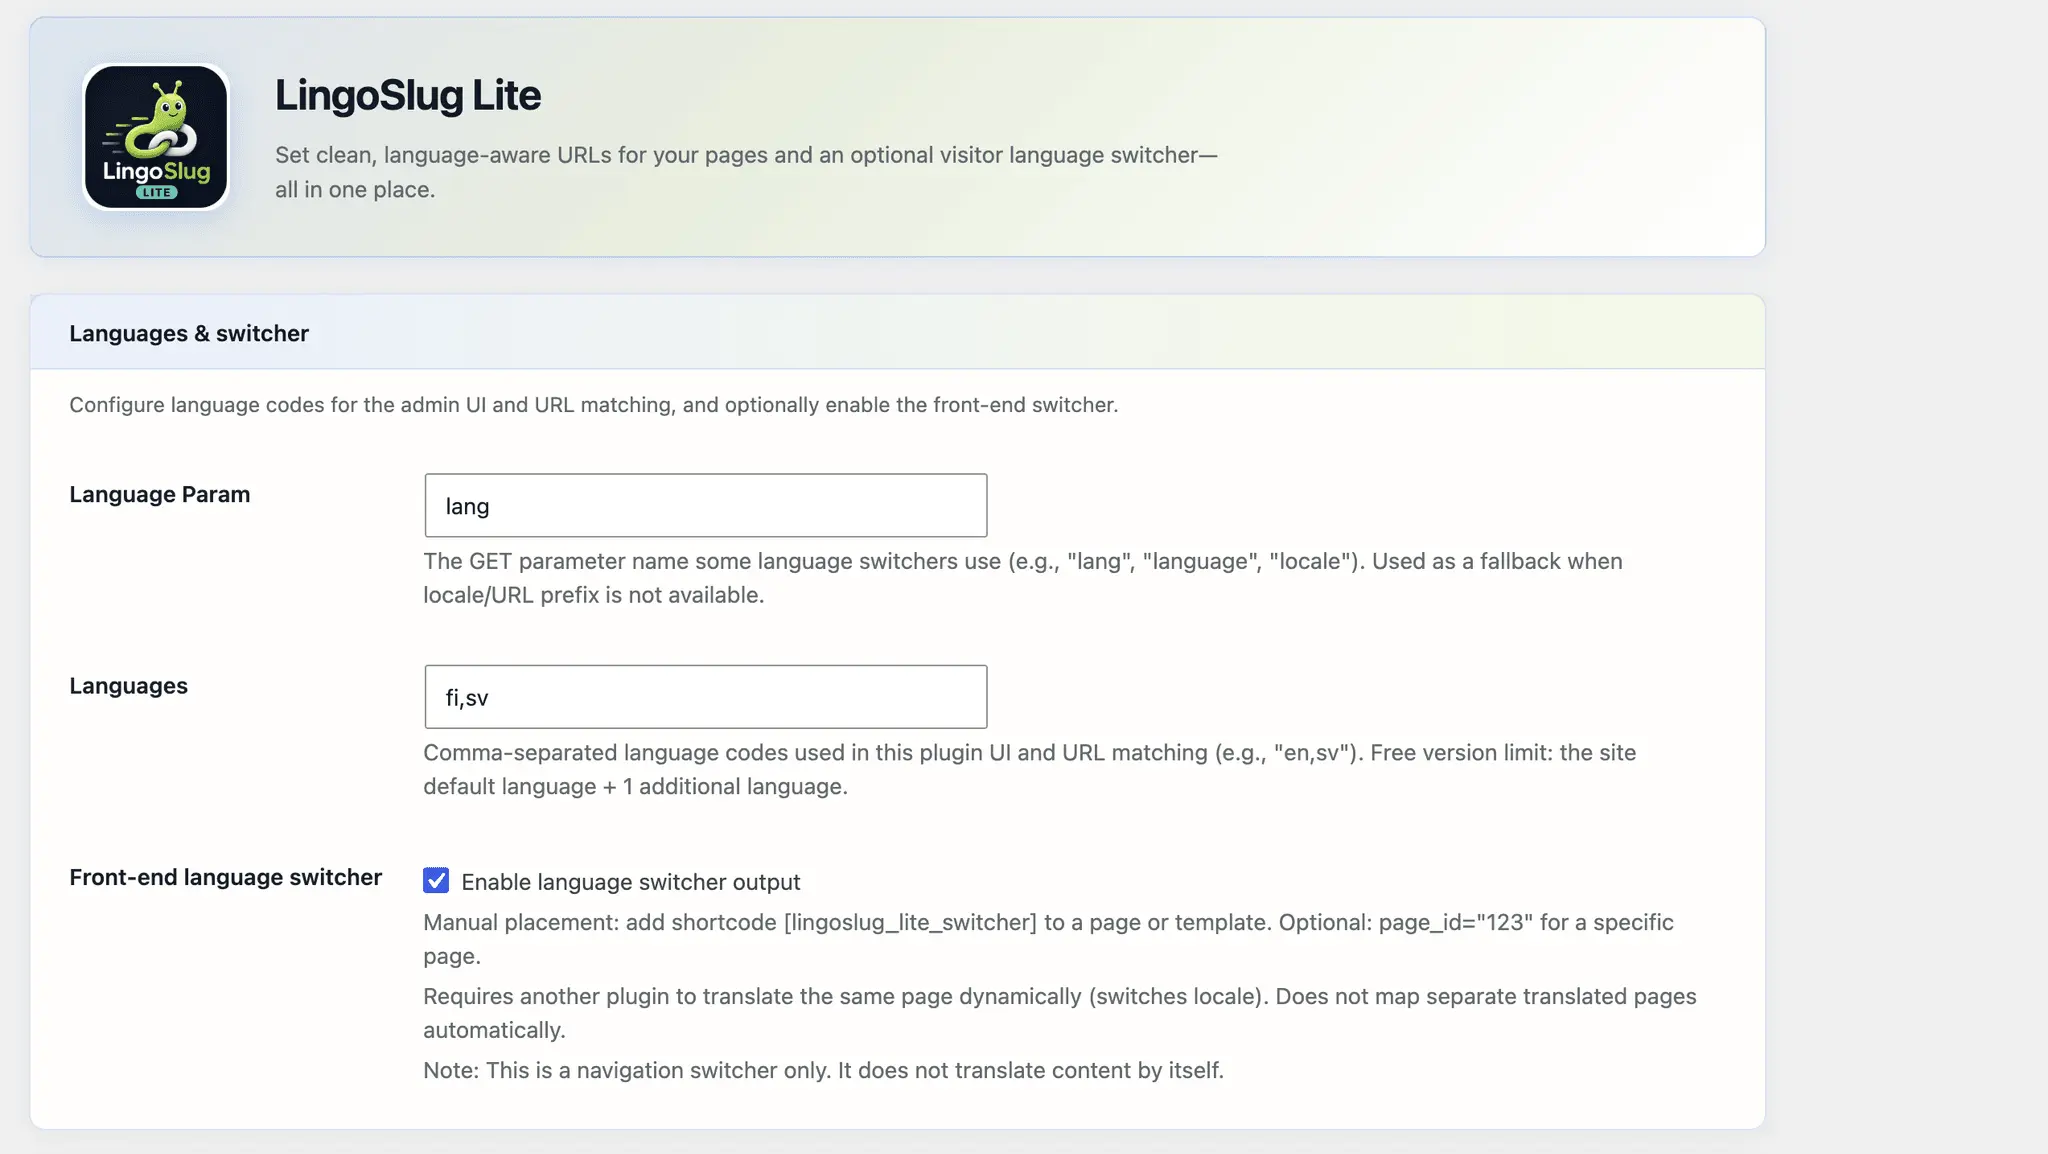Click the 'Note: This is a navigation switcher' text
Image resolution: width=2048 pixels, height=1154 pixels.
[823, 1070]
